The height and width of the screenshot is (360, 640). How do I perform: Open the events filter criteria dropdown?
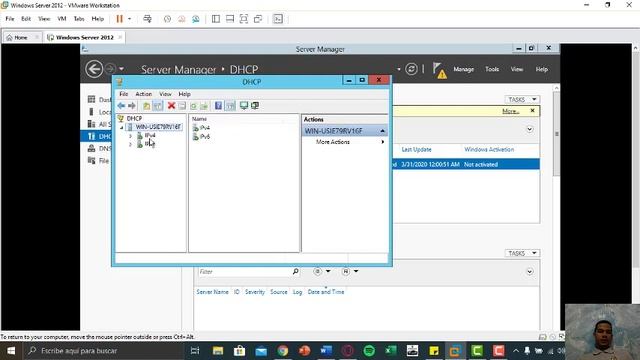[322, 271]
